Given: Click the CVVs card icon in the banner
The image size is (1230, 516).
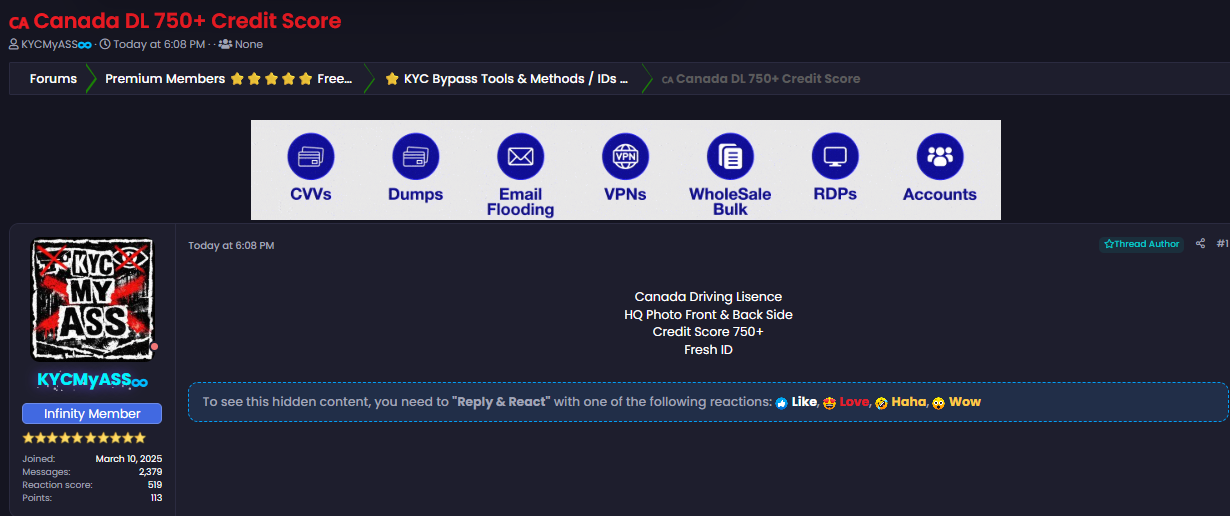Looking at the screenshot, I should (x=311, y=157).
